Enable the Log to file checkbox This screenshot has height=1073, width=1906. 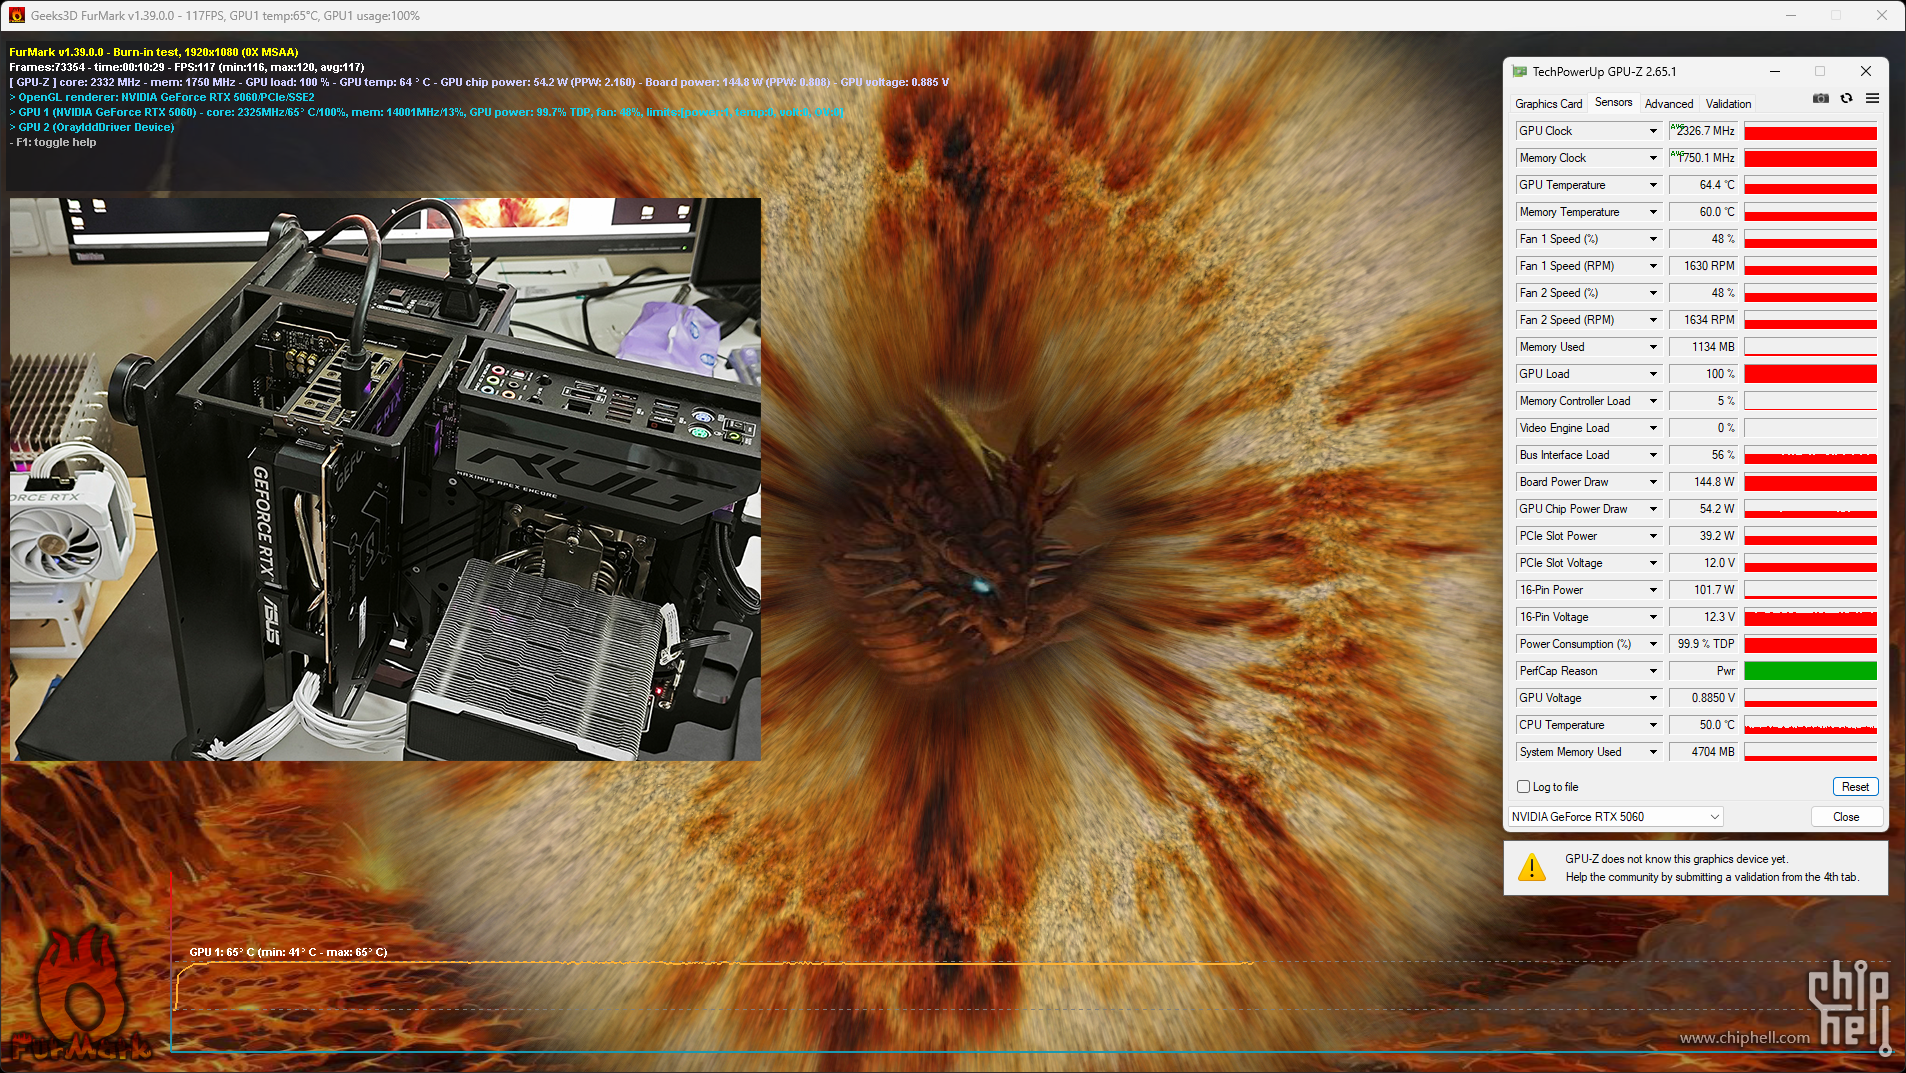(1524, 787)
